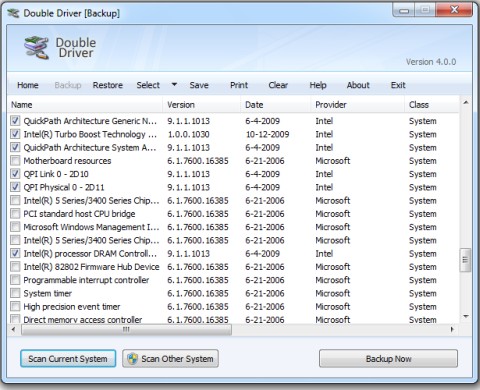Image resolution: width=480 pixels, height=390 pixels.
Task: Check the Motherboard resources checkbox
Action: [15, 161]
